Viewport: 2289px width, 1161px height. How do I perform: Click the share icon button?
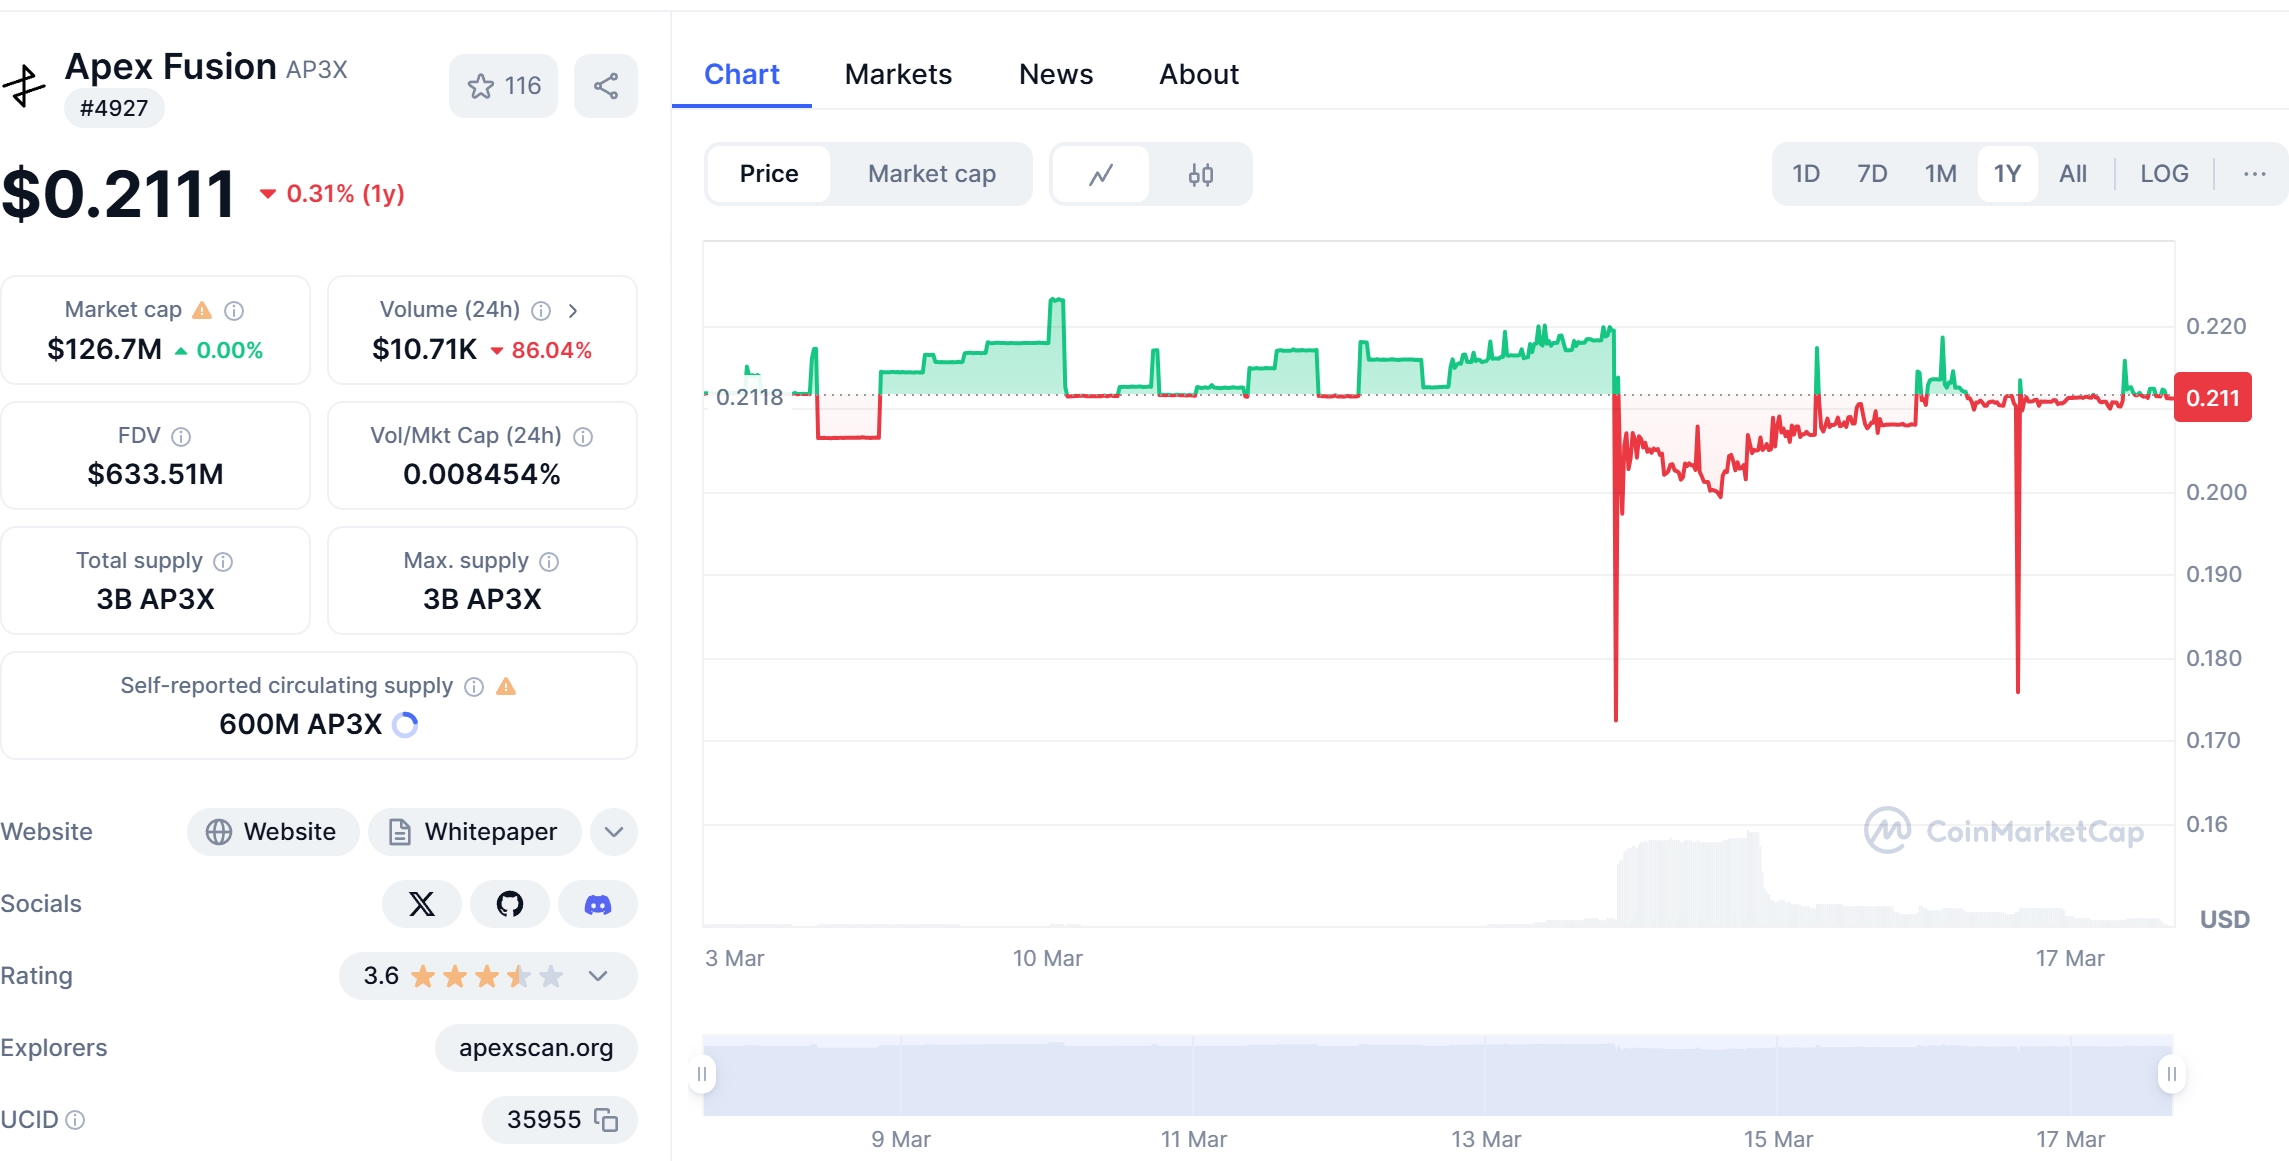pyautogui.click(x=606, y=86)
